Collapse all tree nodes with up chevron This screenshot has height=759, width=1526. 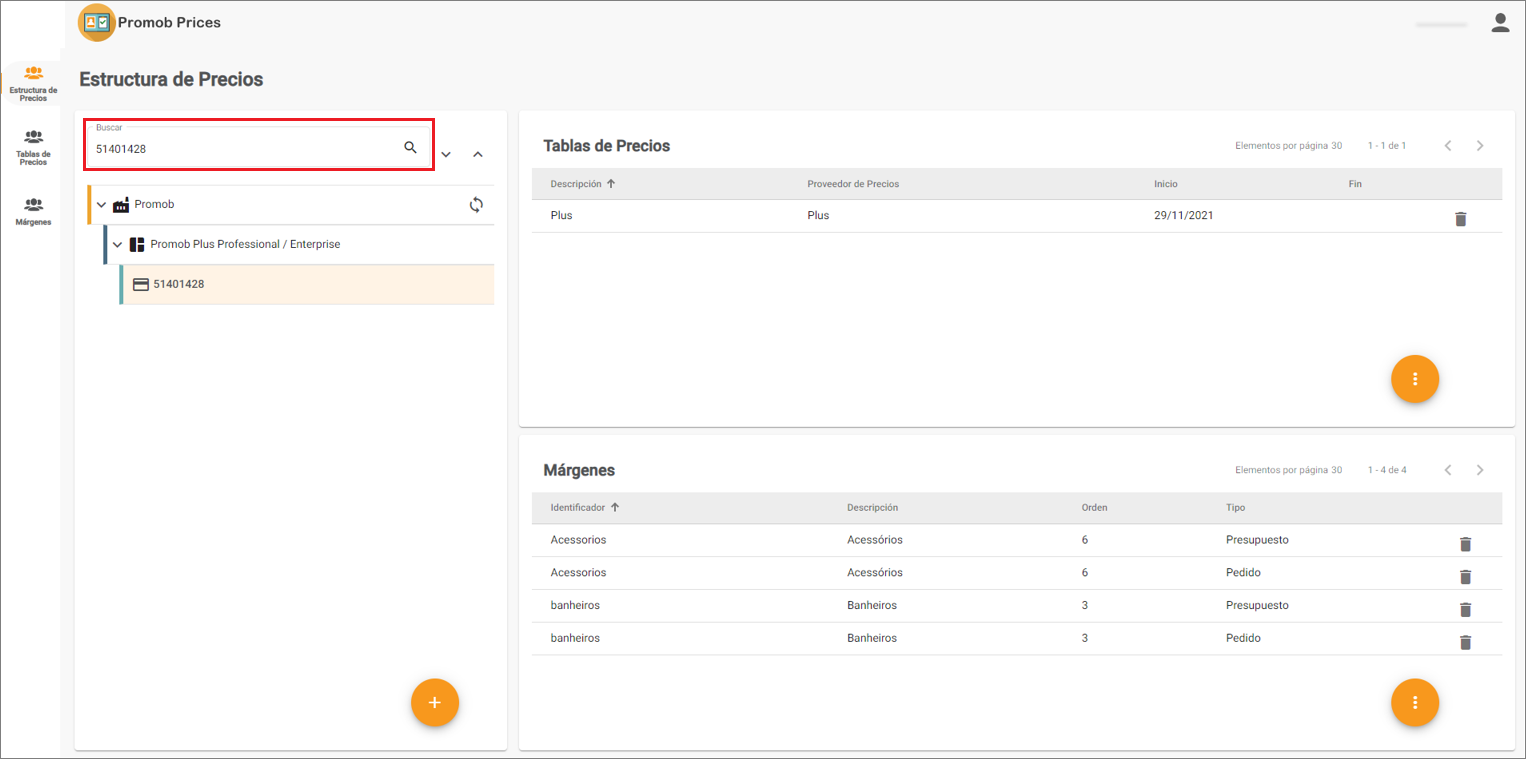click(x=478, y=154)
